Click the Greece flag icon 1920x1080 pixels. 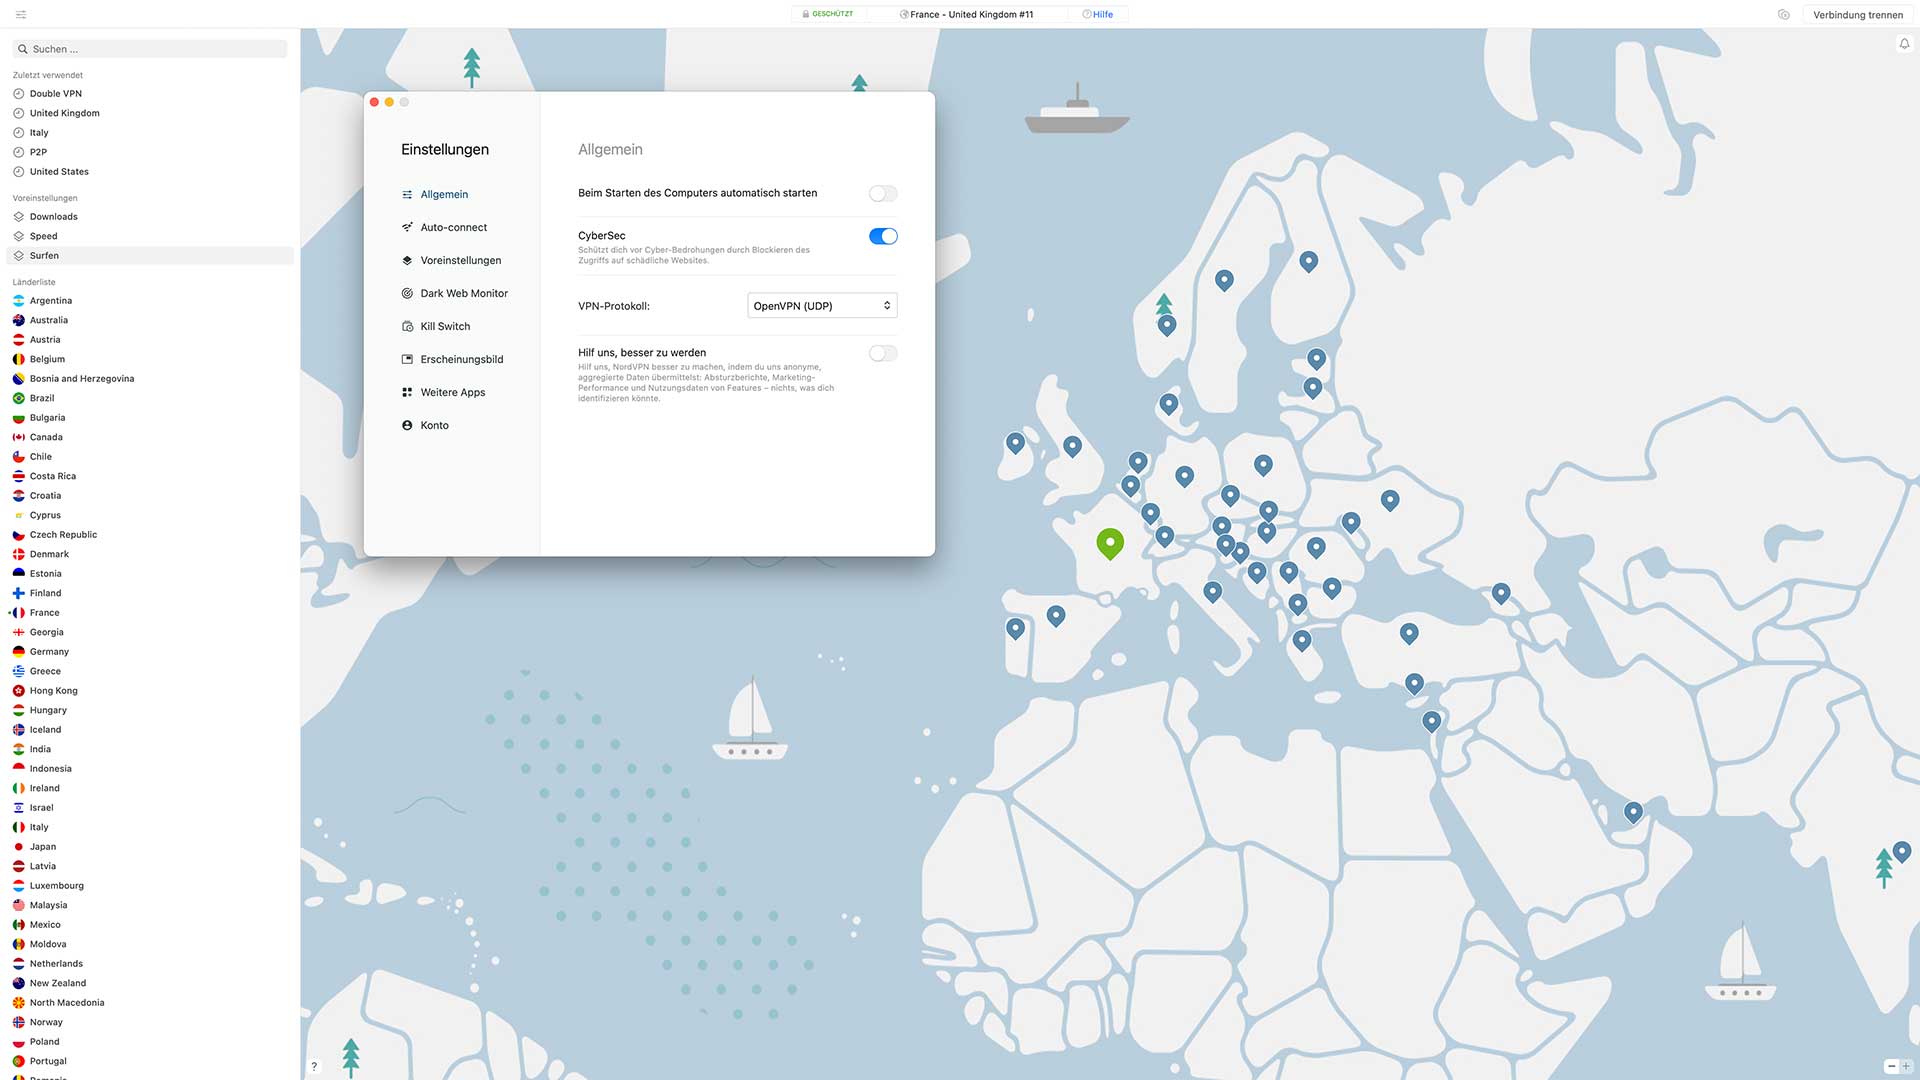(x=18, y=671)
